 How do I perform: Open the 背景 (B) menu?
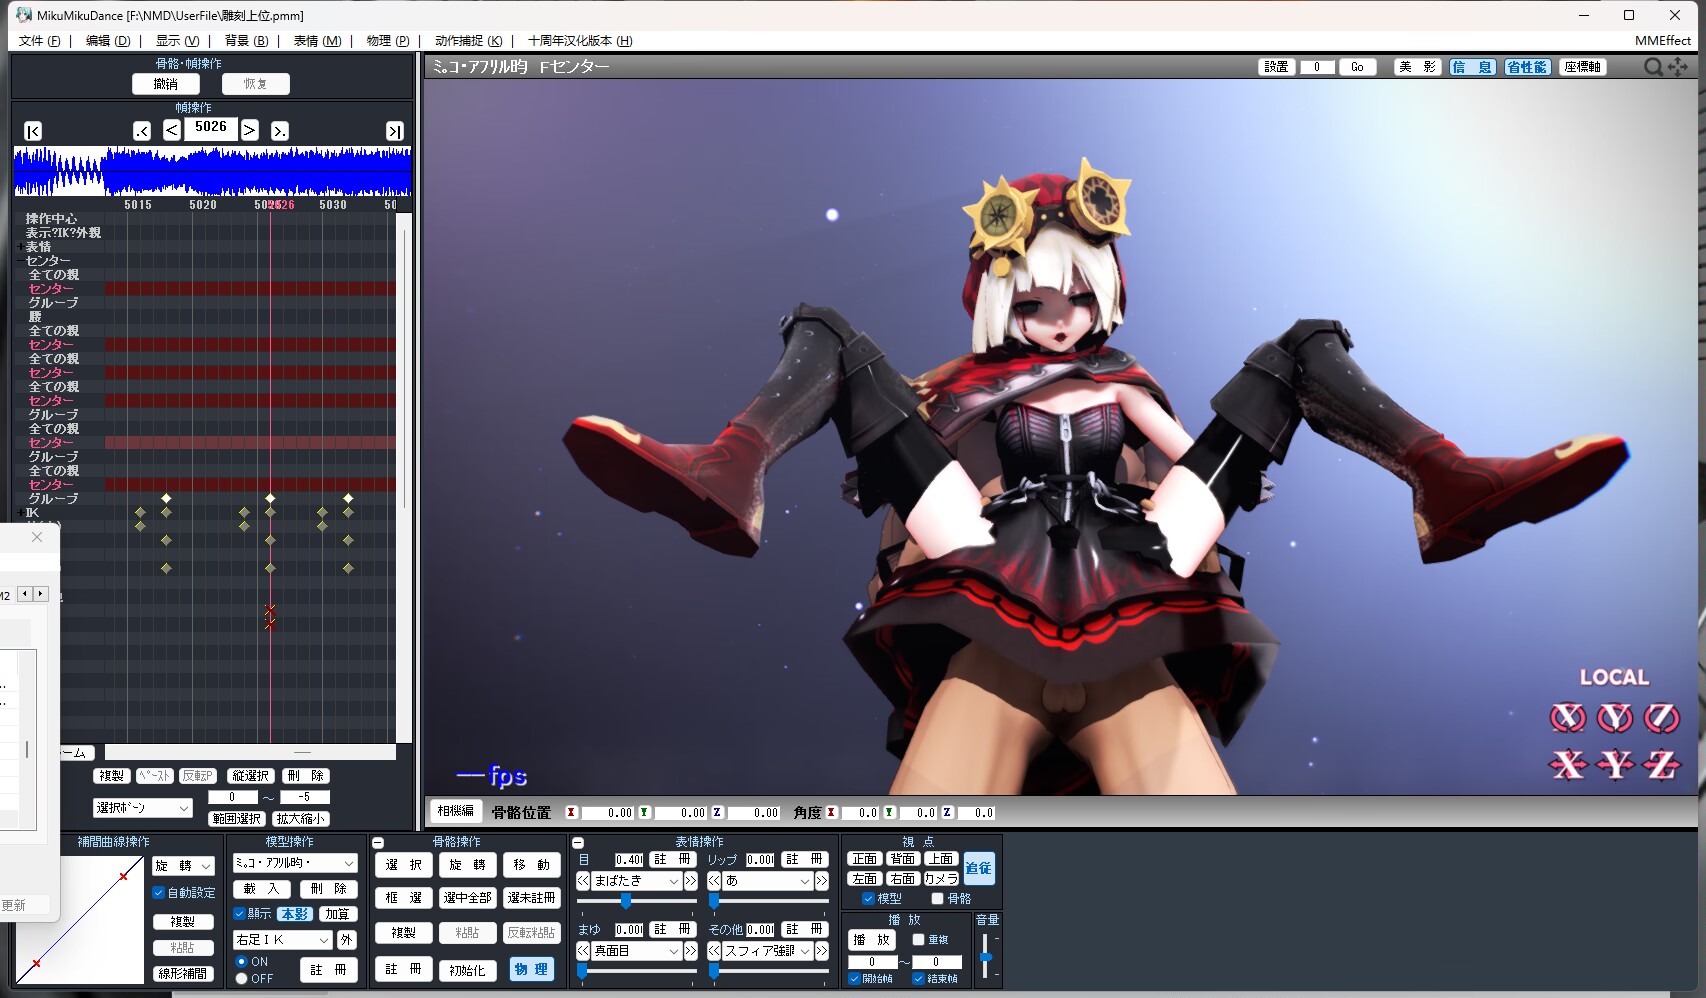coord(246,41)
